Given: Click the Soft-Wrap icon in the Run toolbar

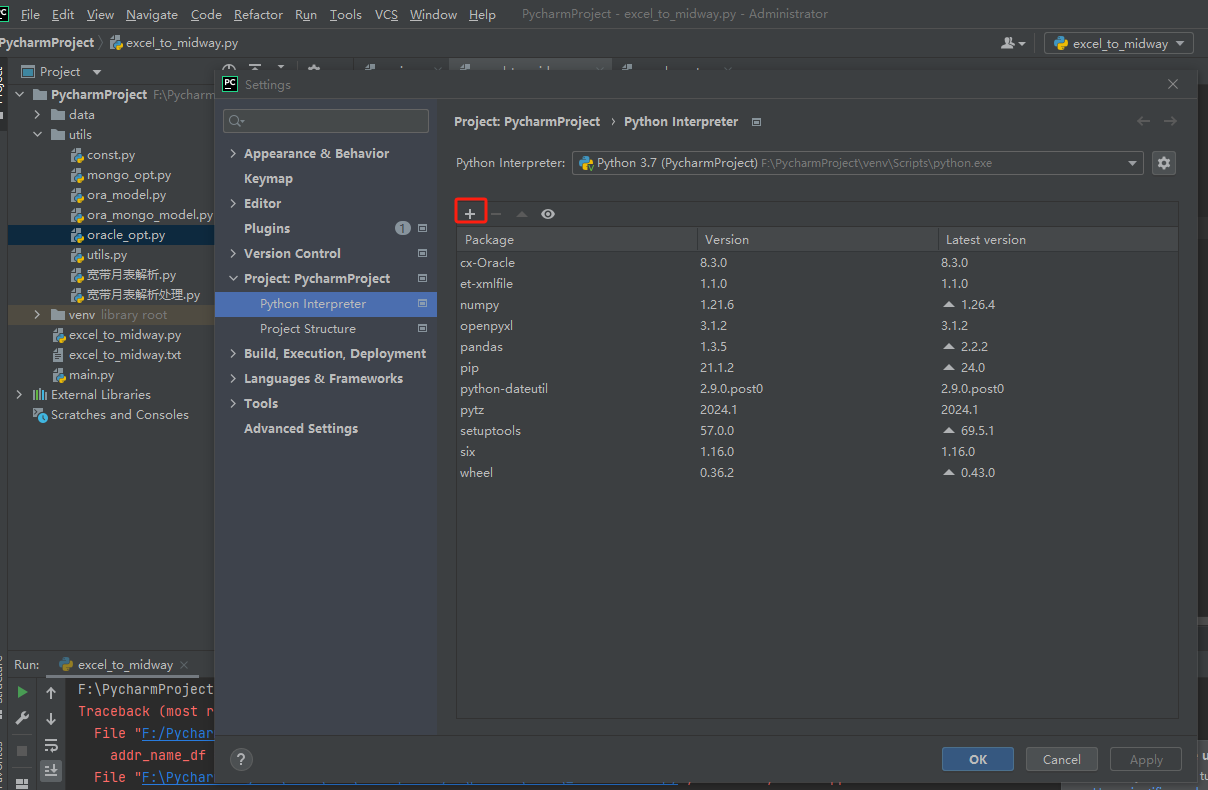Looking at the screenshot, I should click(x=50, y=744).
